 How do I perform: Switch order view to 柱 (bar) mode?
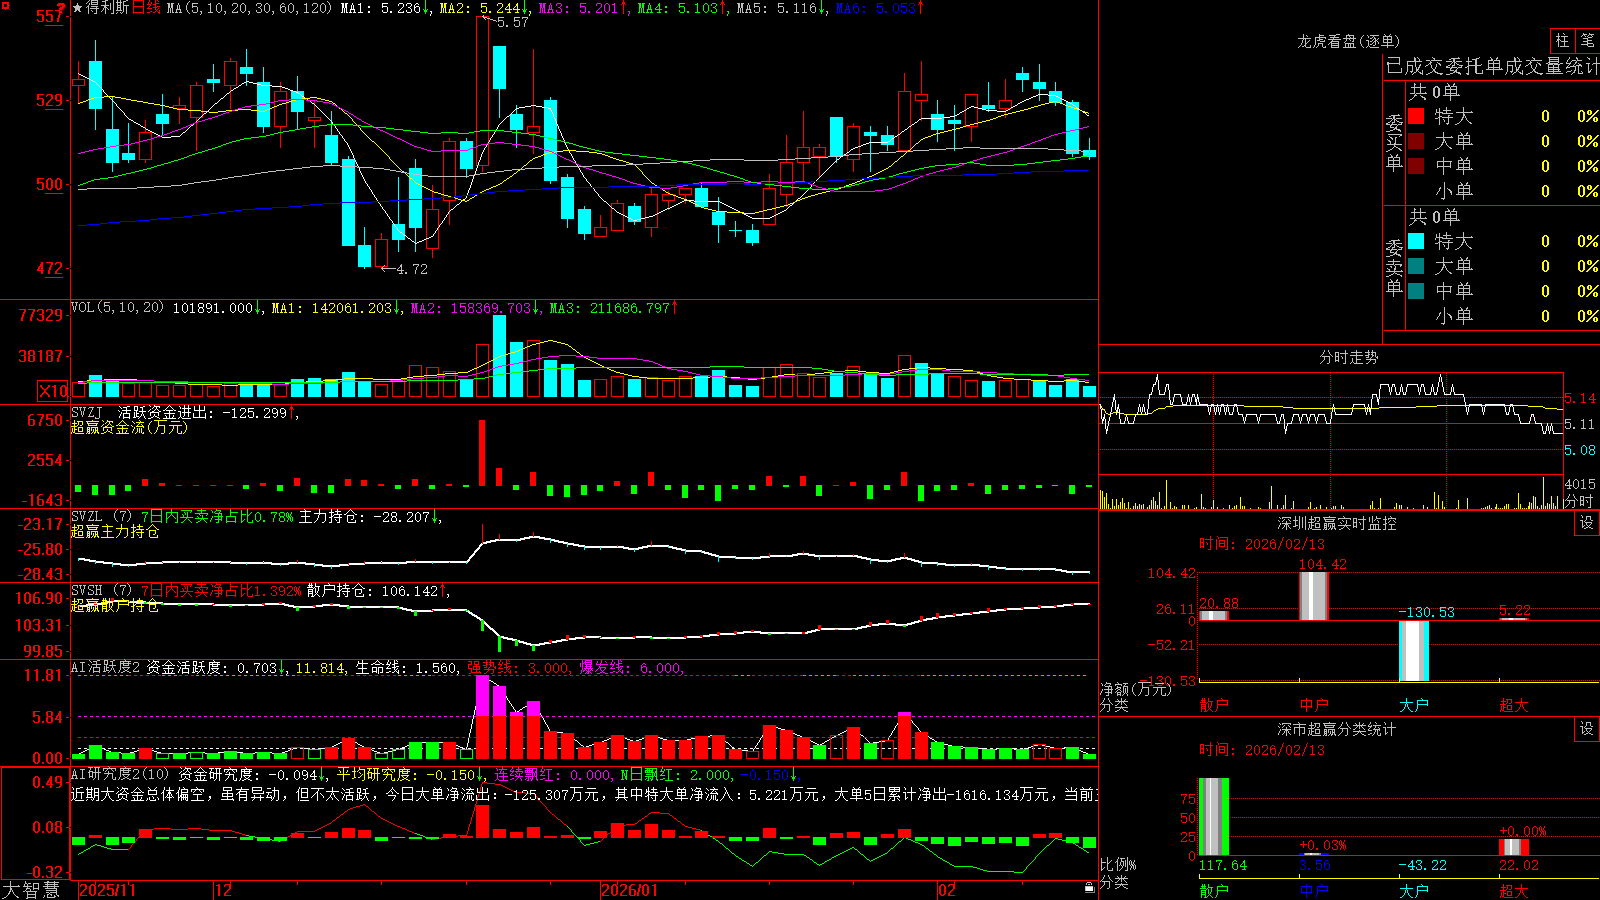point(1562,40)
